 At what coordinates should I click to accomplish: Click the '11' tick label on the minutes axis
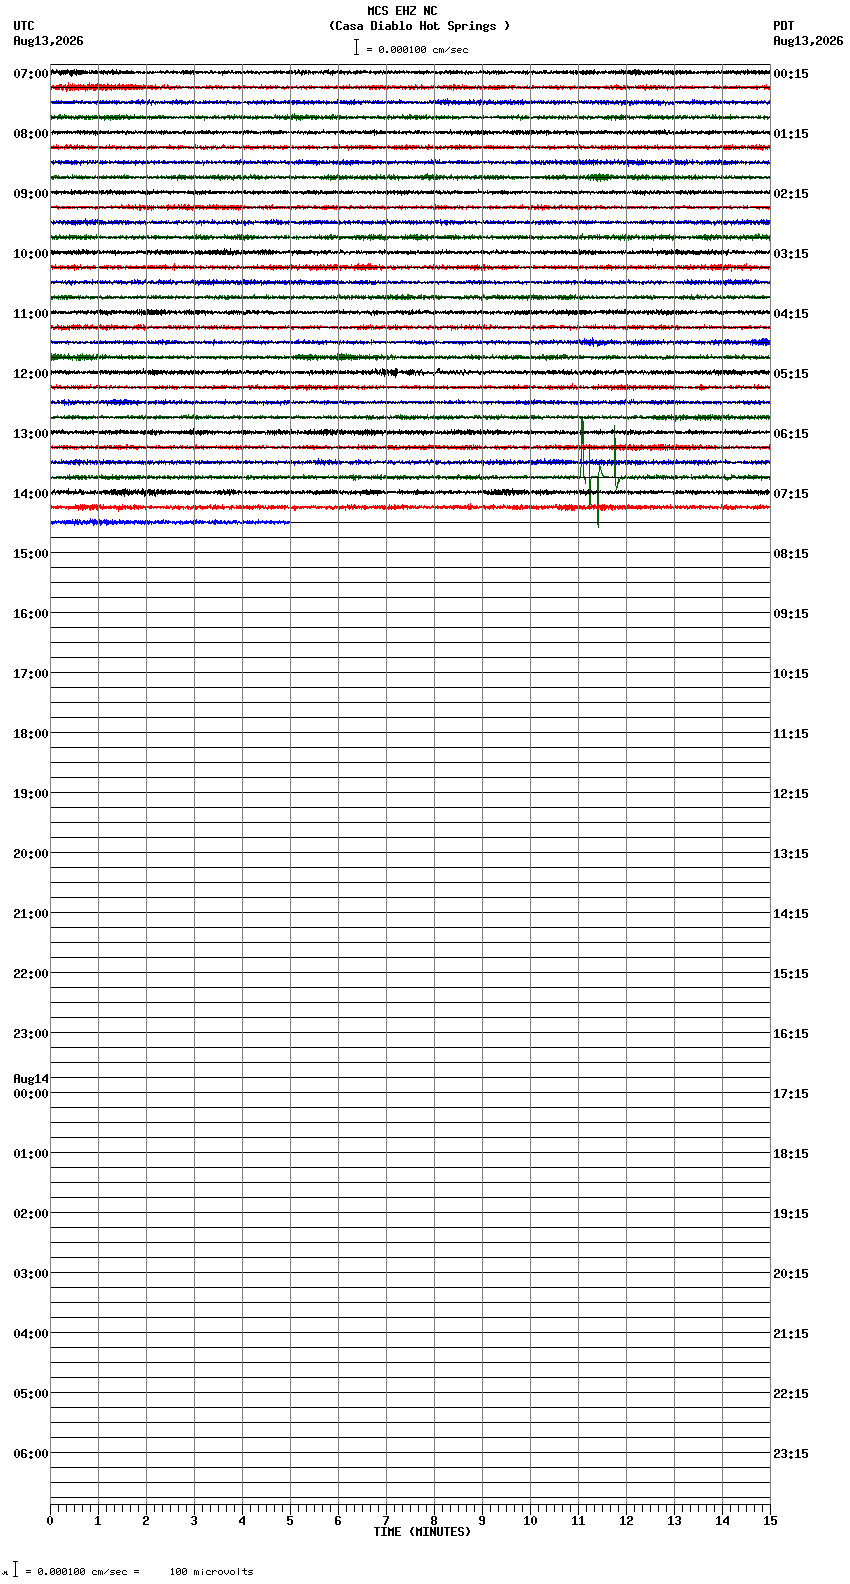pyautogui.click(x=578, y=1521)
